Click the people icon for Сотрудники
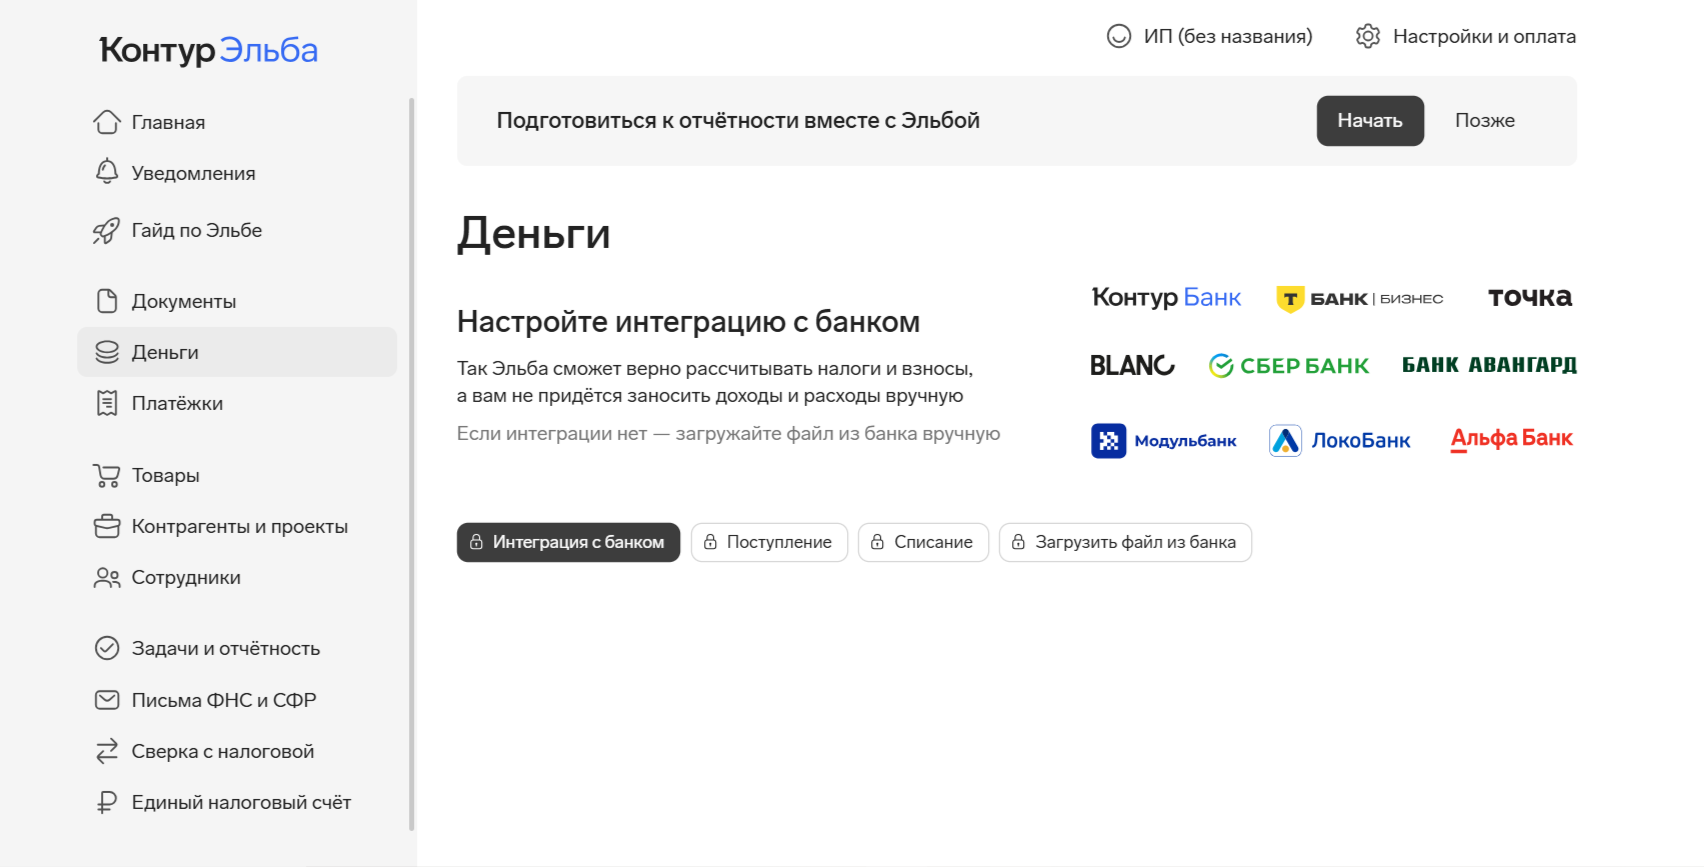 [x=107, y=578]
